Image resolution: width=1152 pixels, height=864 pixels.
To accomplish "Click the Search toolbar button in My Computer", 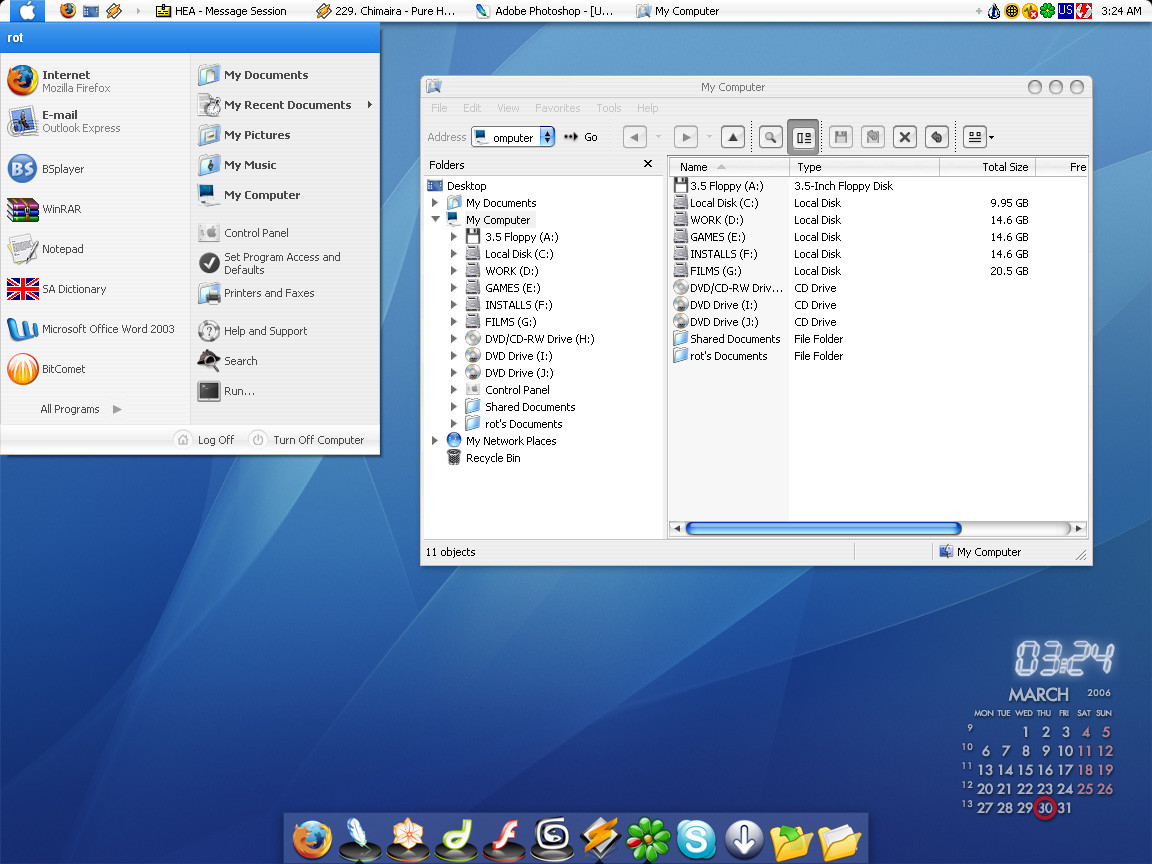I will point(770,137).
